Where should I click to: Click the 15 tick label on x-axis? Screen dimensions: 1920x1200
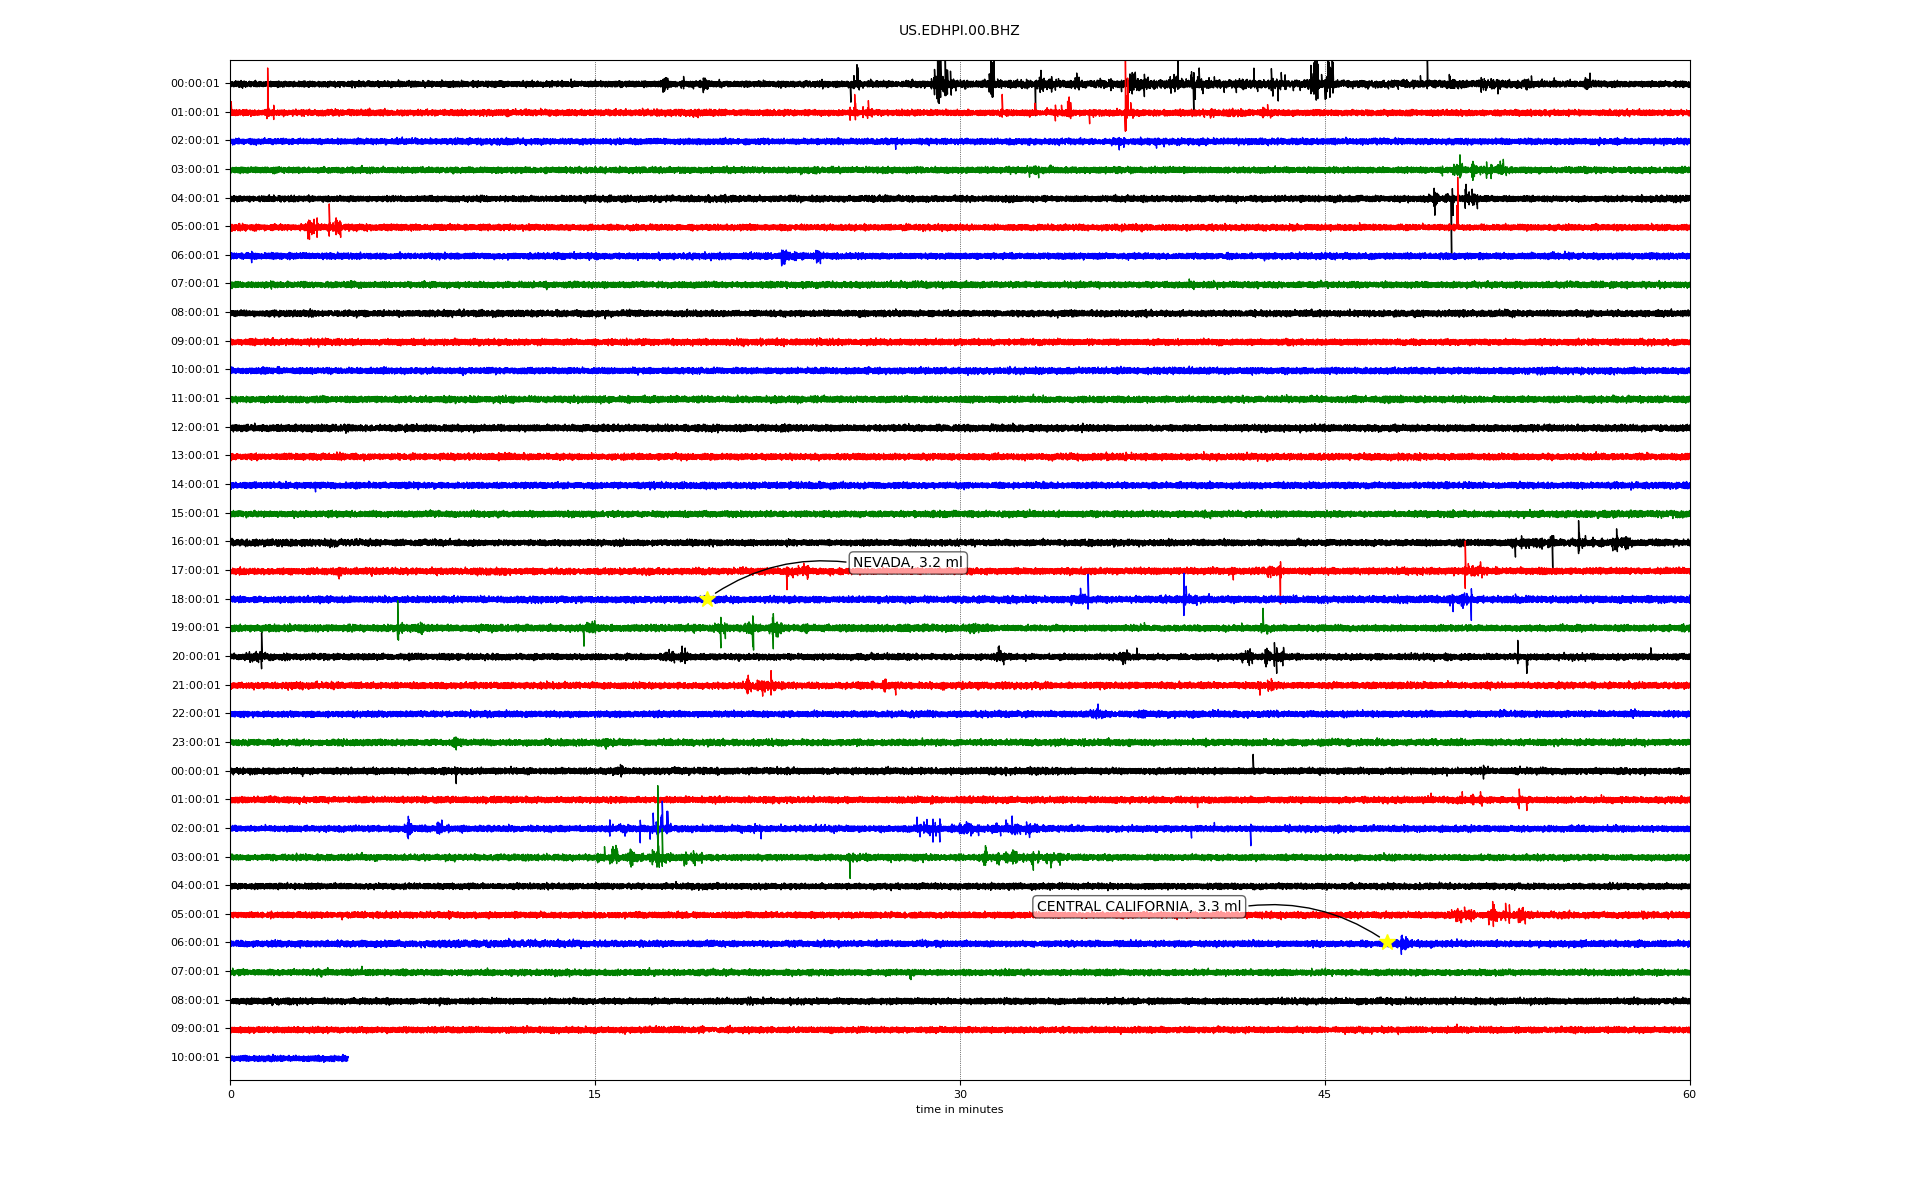coord(595,1094)
